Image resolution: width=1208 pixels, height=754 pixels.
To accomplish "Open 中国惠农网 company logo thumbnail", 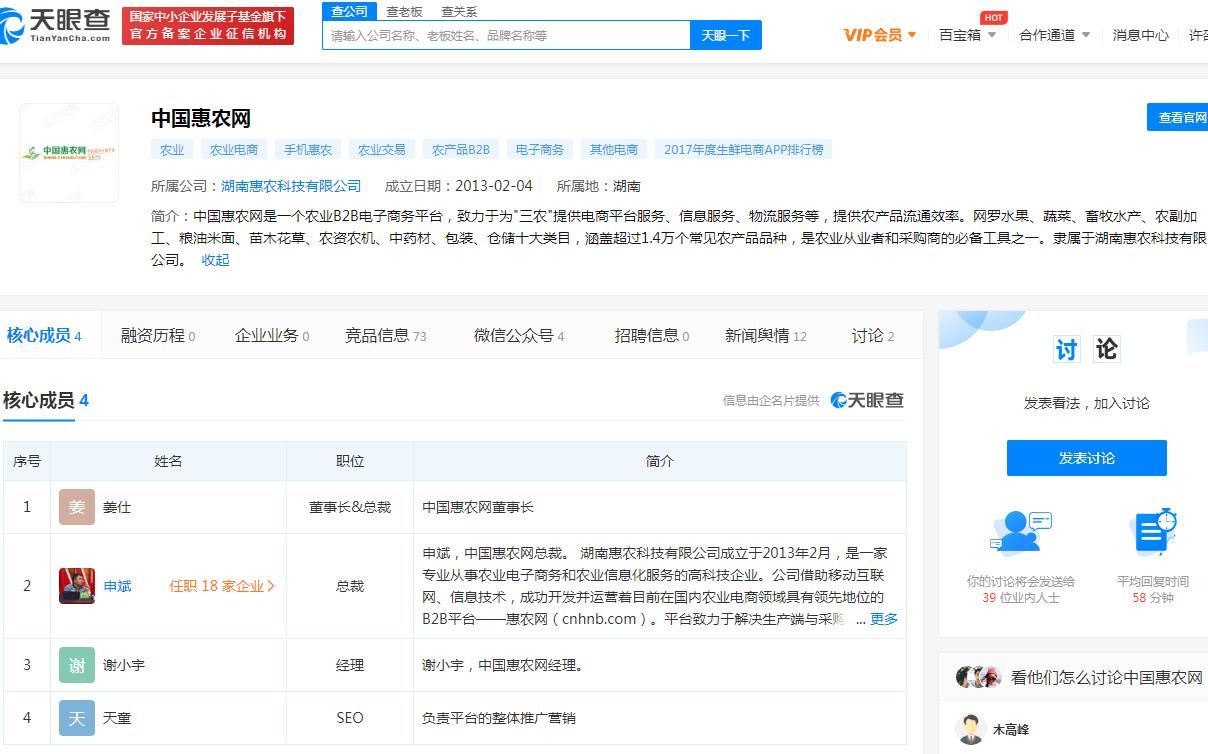I will (x=69, y=153).
